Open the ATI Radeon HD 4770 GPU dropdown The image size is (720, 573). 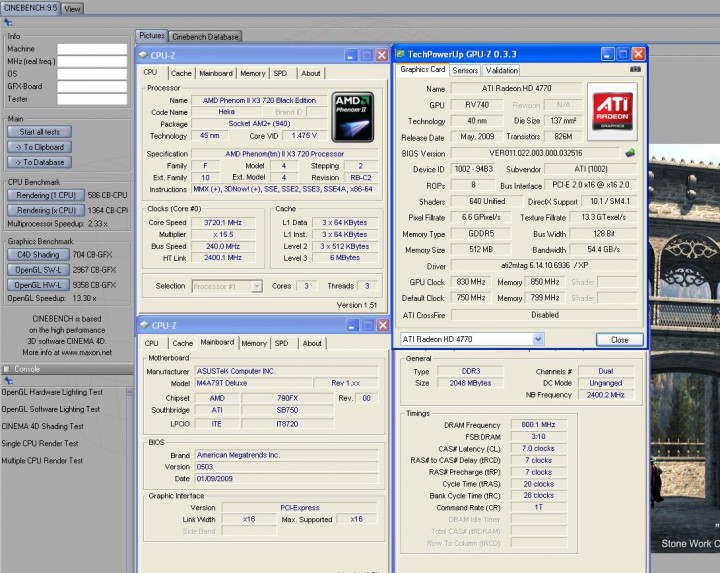tap(538, 339)
